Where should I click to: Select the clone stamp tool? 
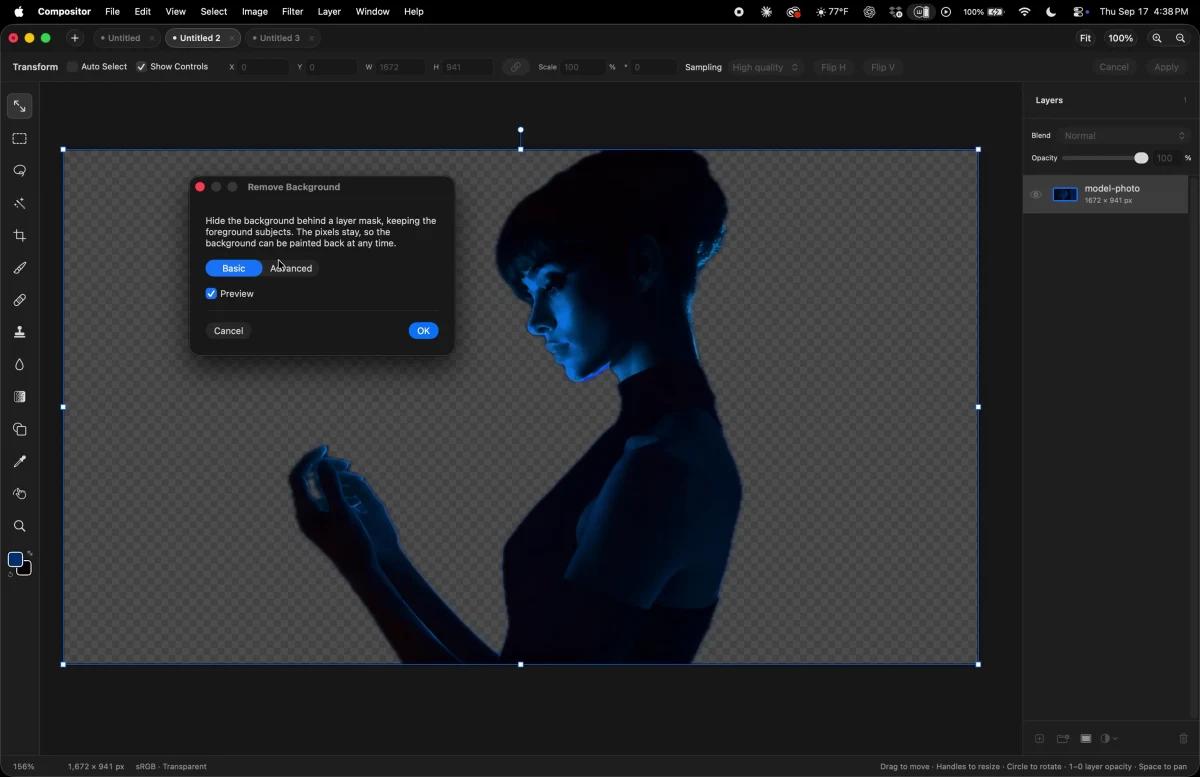pos(19,332)
